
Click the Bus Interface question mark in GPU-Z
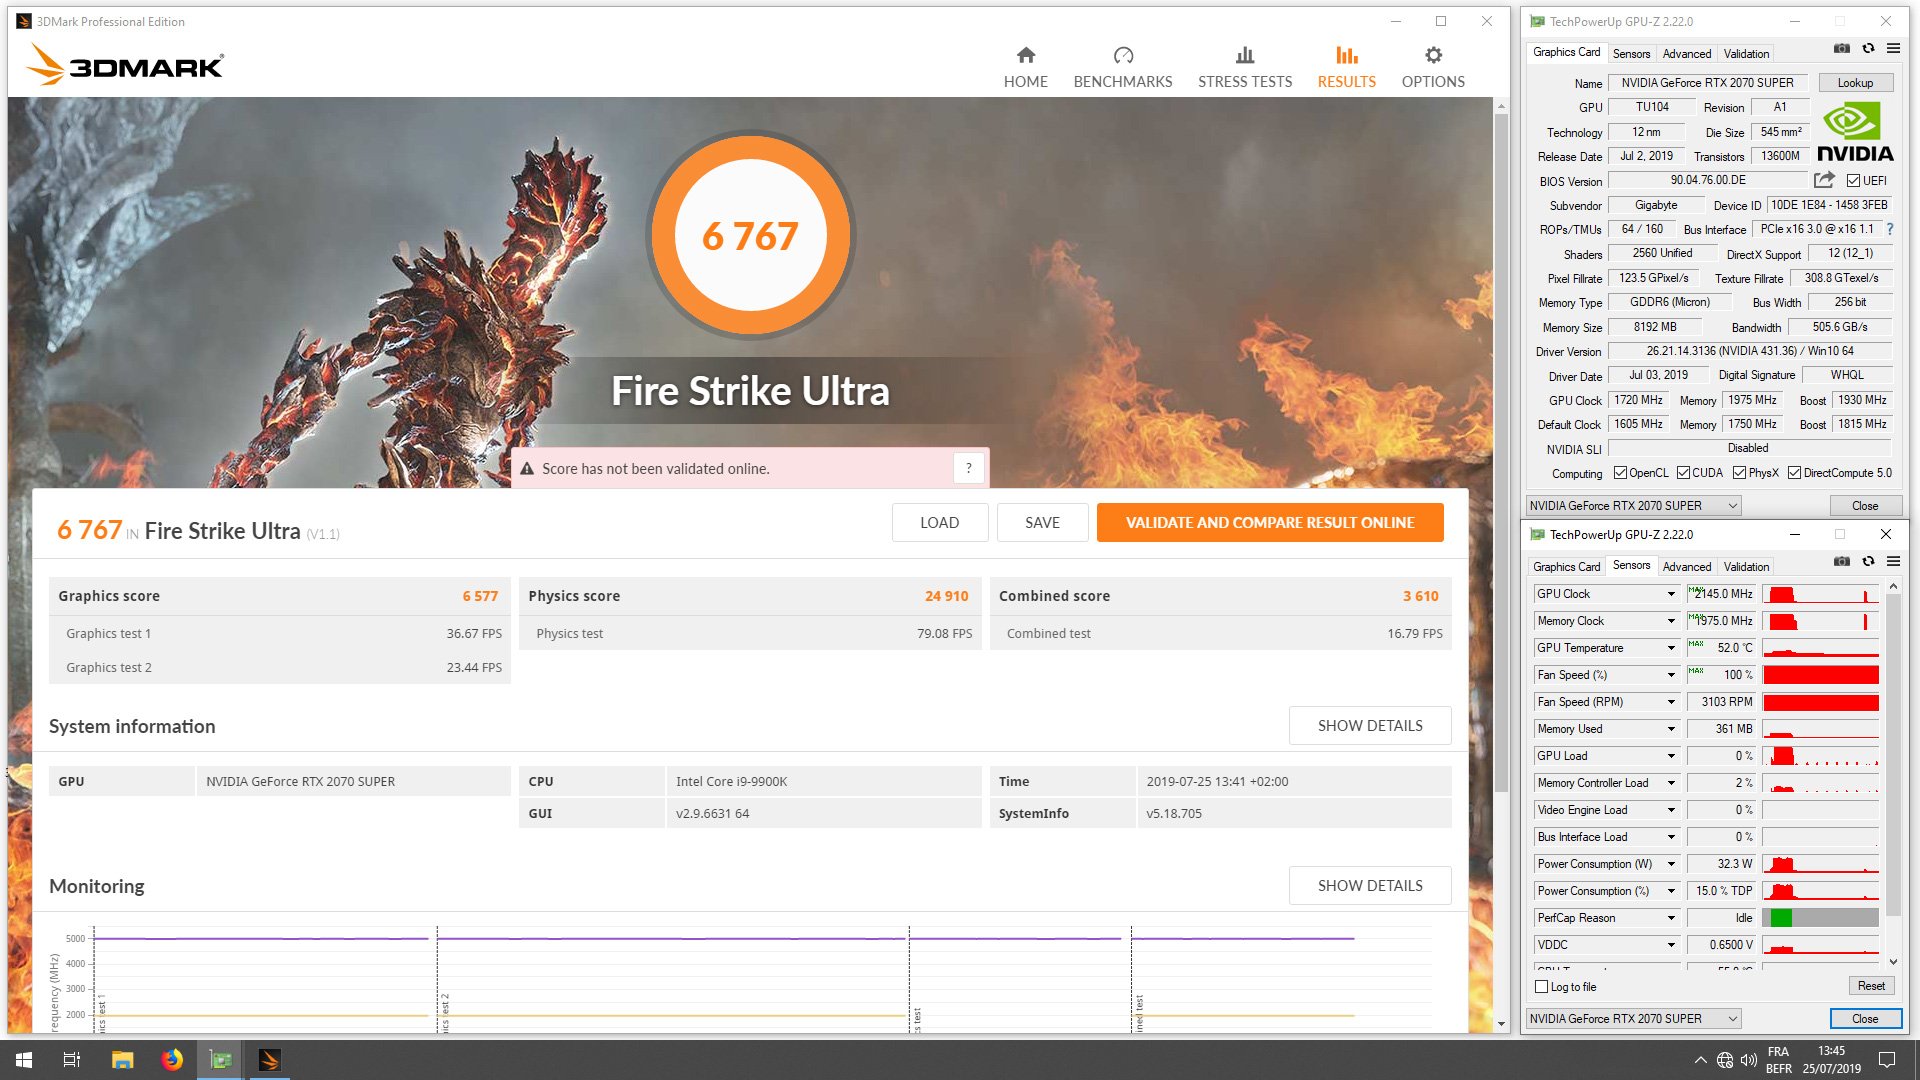tap(1890, 229)
